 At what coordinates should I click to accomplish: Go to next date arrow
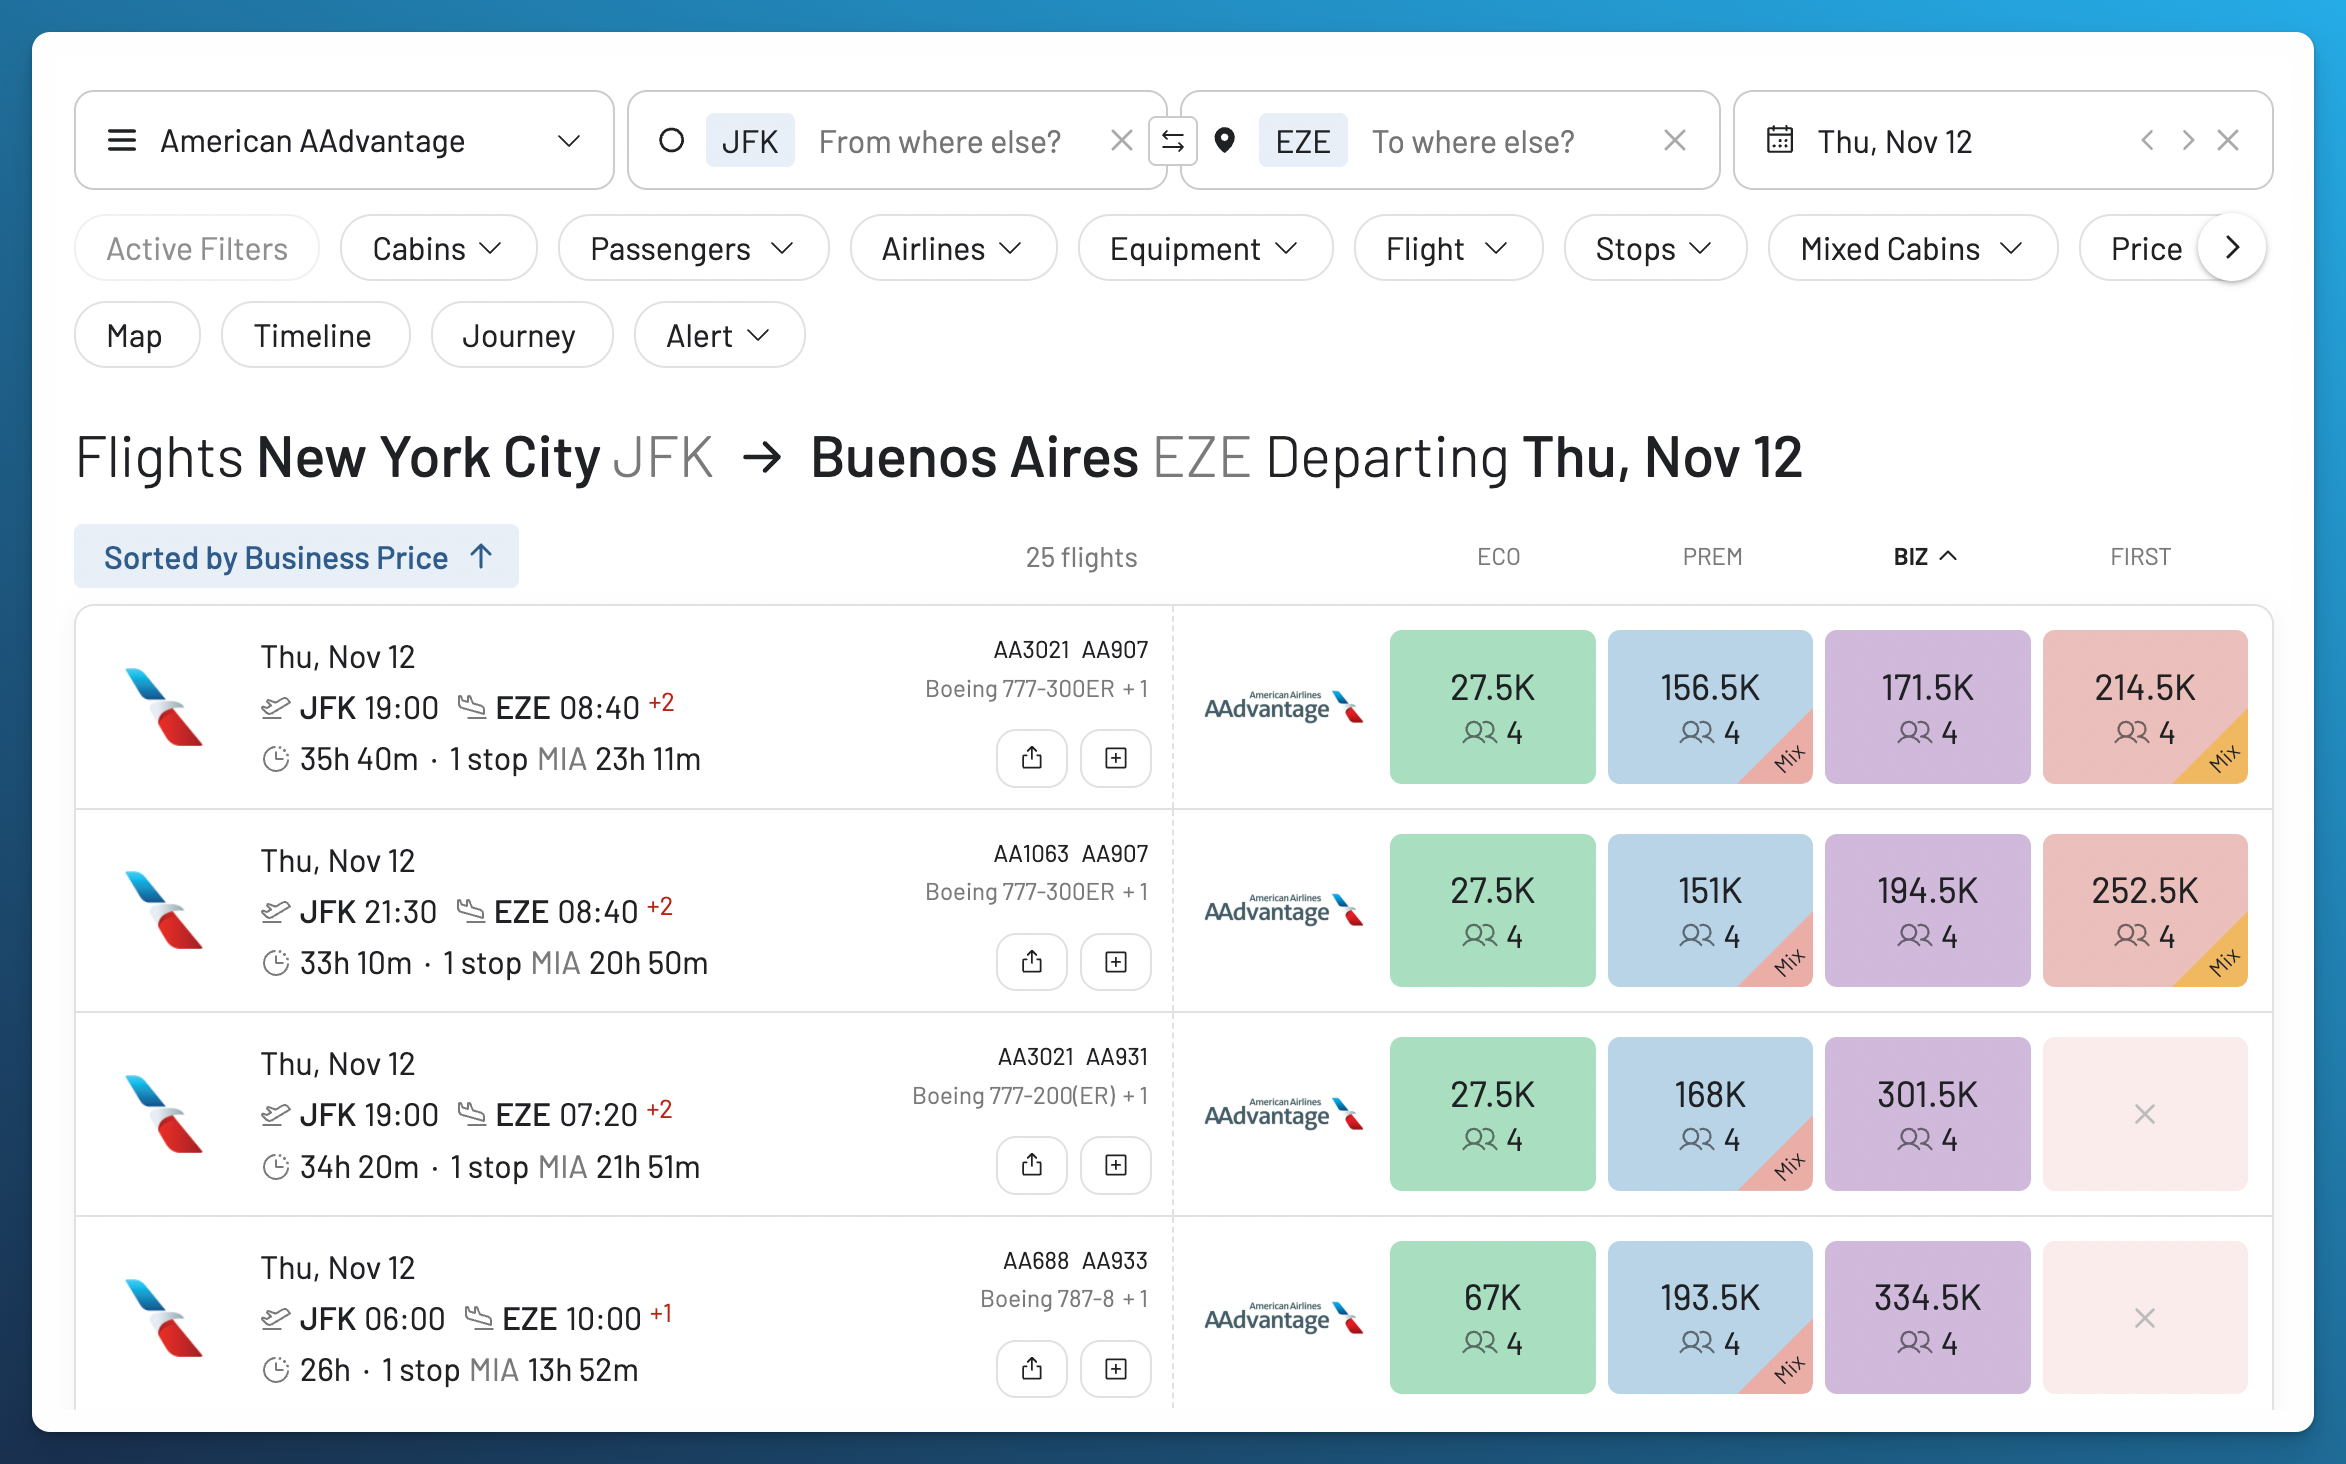click(x=2187, y=141)
